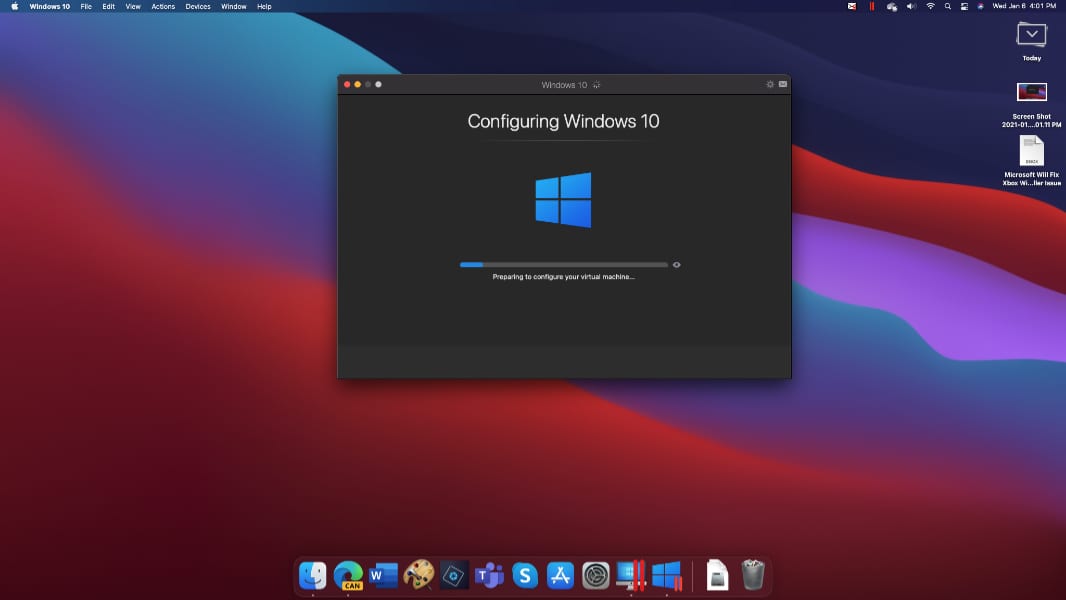
Task: Open the Actions menu
Action: 163,6
